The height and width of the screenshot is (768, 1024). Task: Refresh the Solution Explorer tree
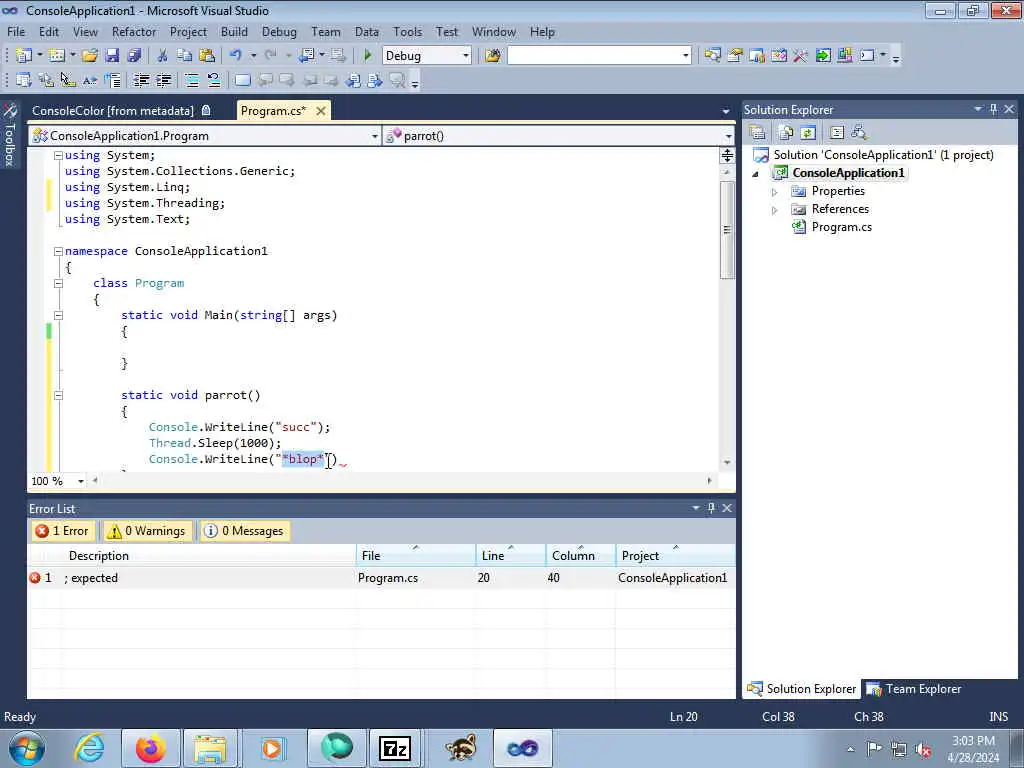click(x=808, y=133)
